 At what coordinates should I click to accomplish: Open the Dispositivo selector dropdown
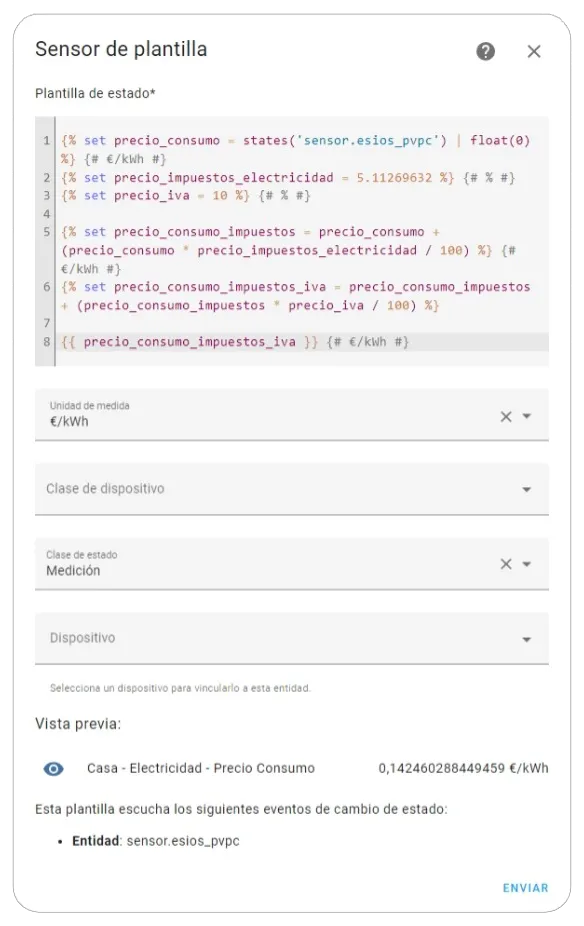click(x=292, y=638)
